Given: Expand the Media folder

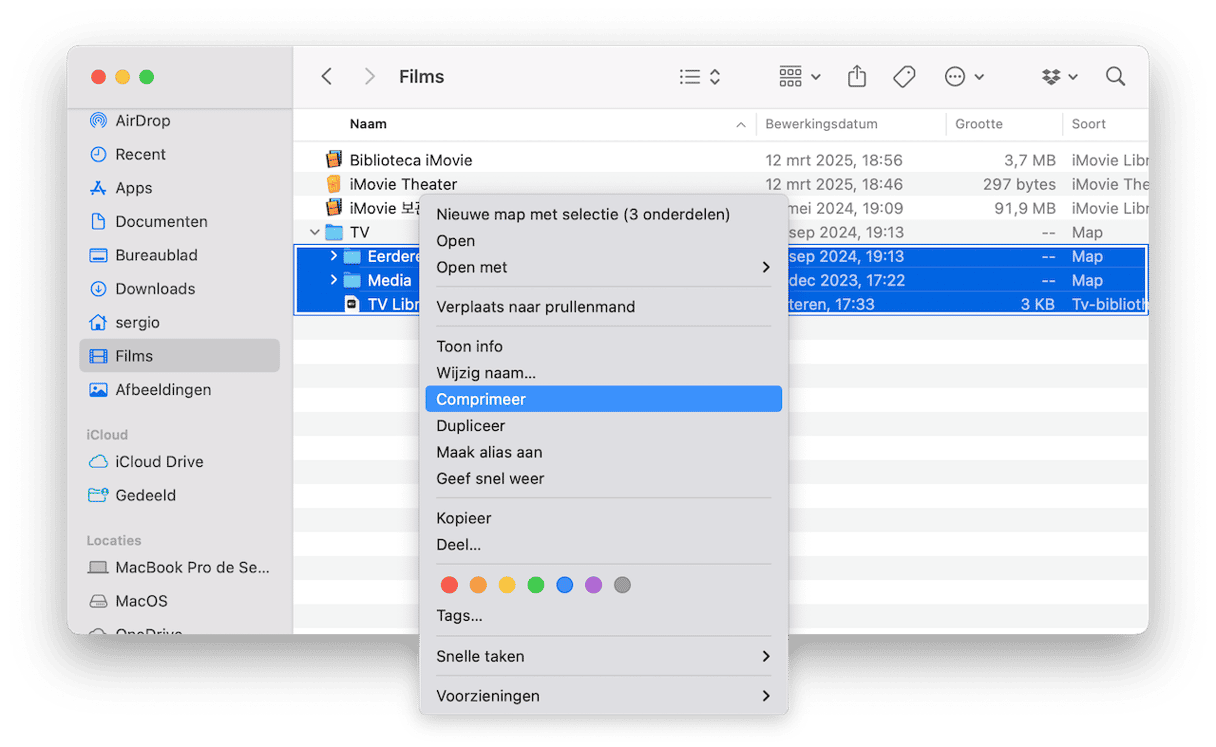Looking at the screenshot, I should 334,281.
